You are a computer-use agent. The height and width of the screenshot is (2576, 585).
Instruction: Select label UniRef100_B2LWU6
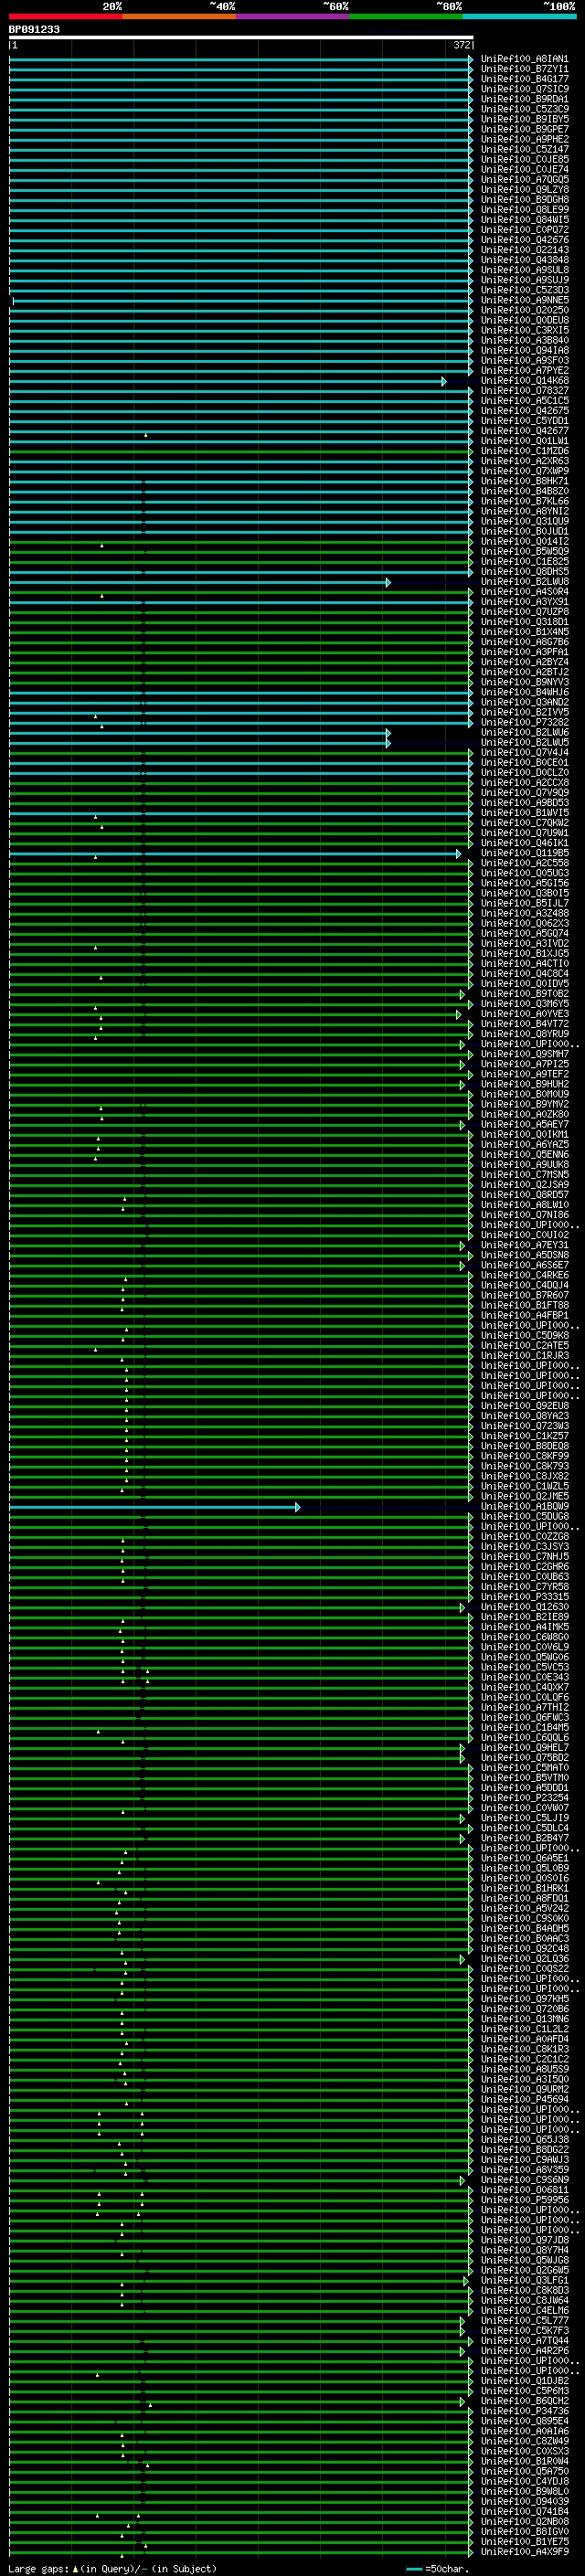524,732
